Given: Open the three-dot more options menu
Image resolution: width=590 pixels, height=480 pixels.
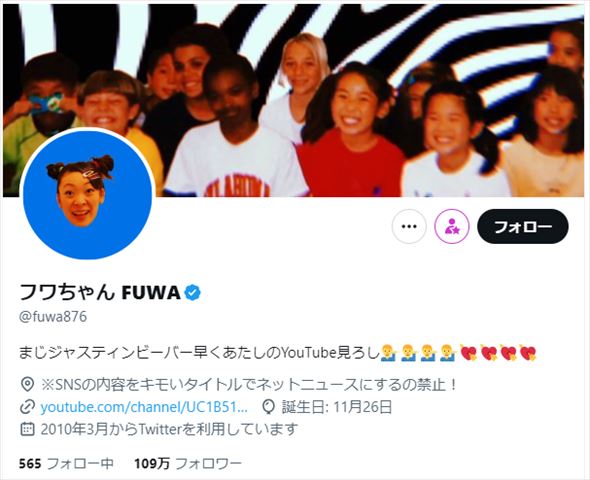Looking at the screenshot, I should tap(409, 226).
